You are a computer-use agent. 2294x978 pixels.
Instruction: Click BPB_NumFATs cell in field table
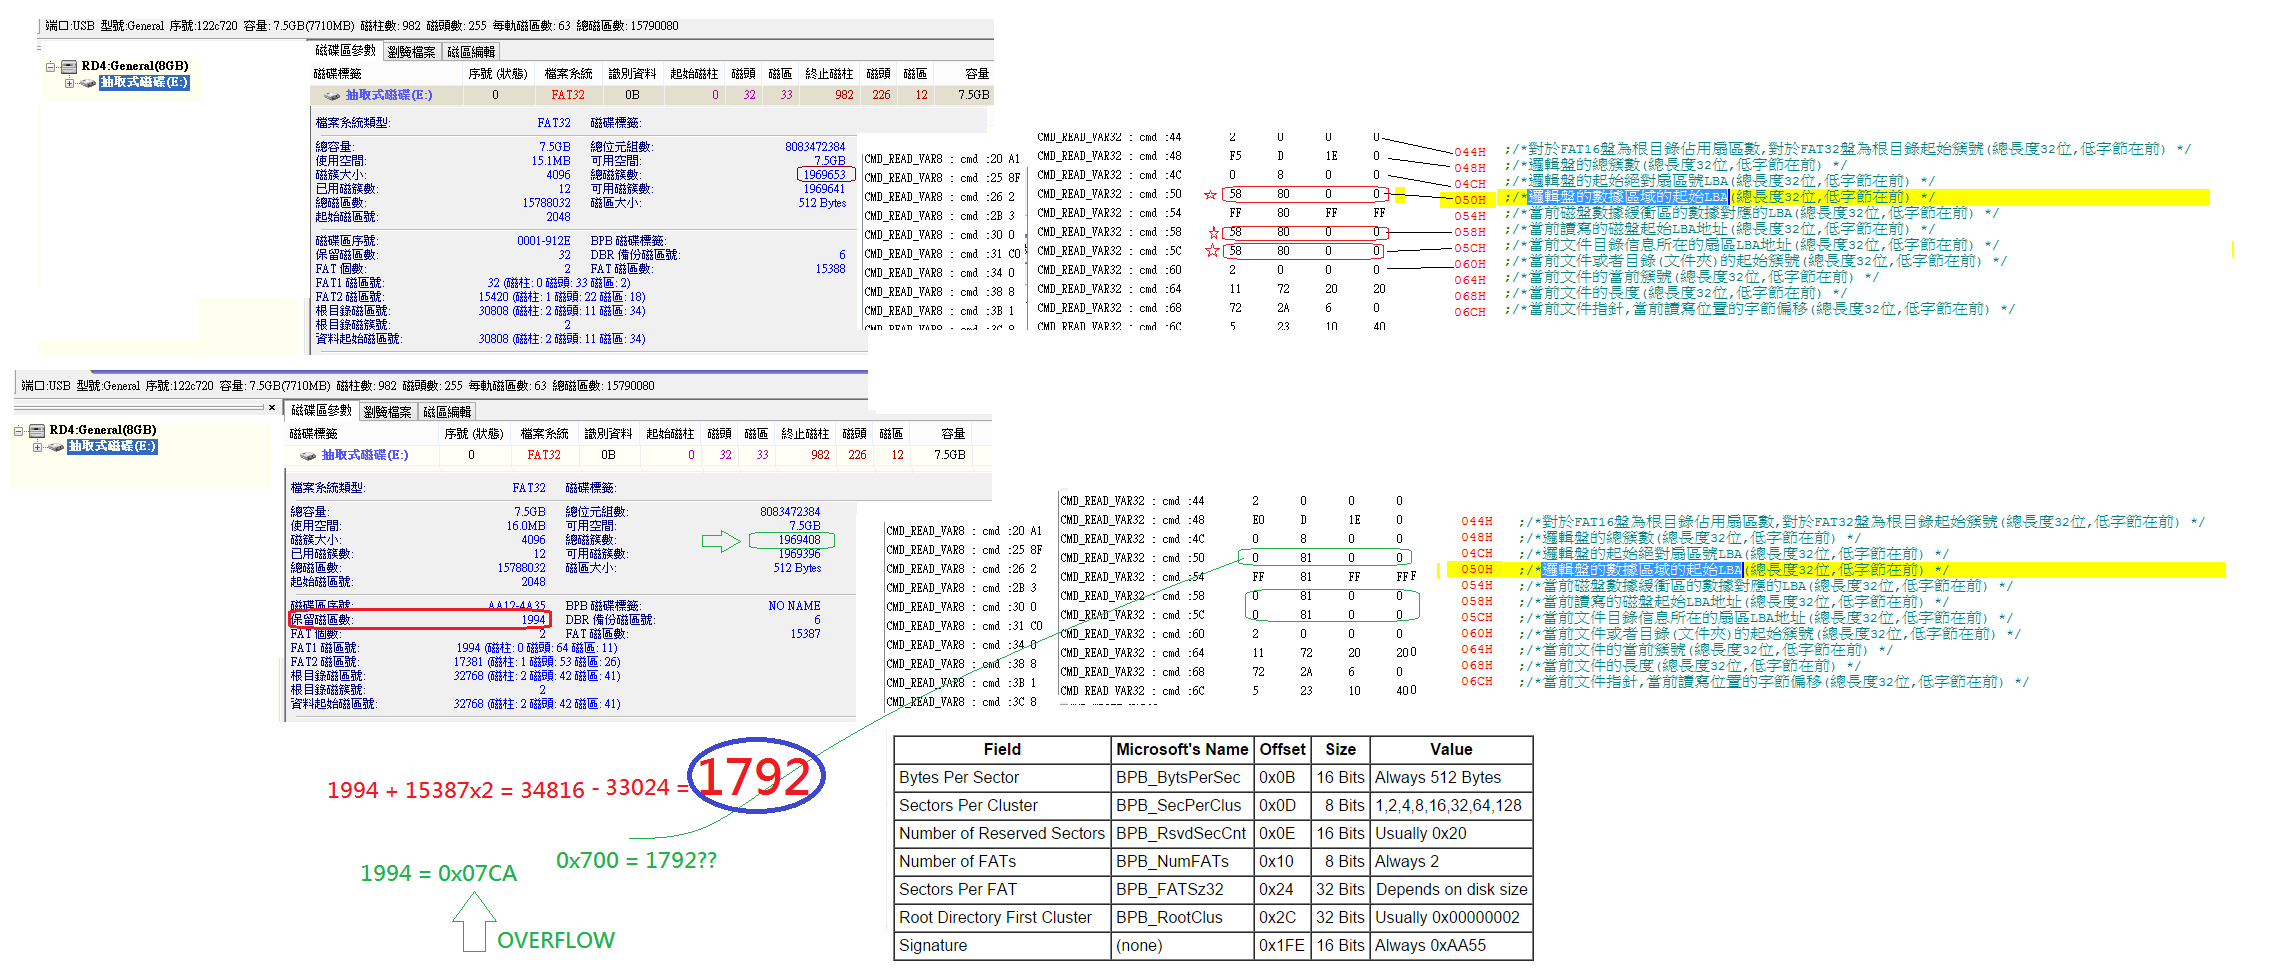tap(1182, 862)
